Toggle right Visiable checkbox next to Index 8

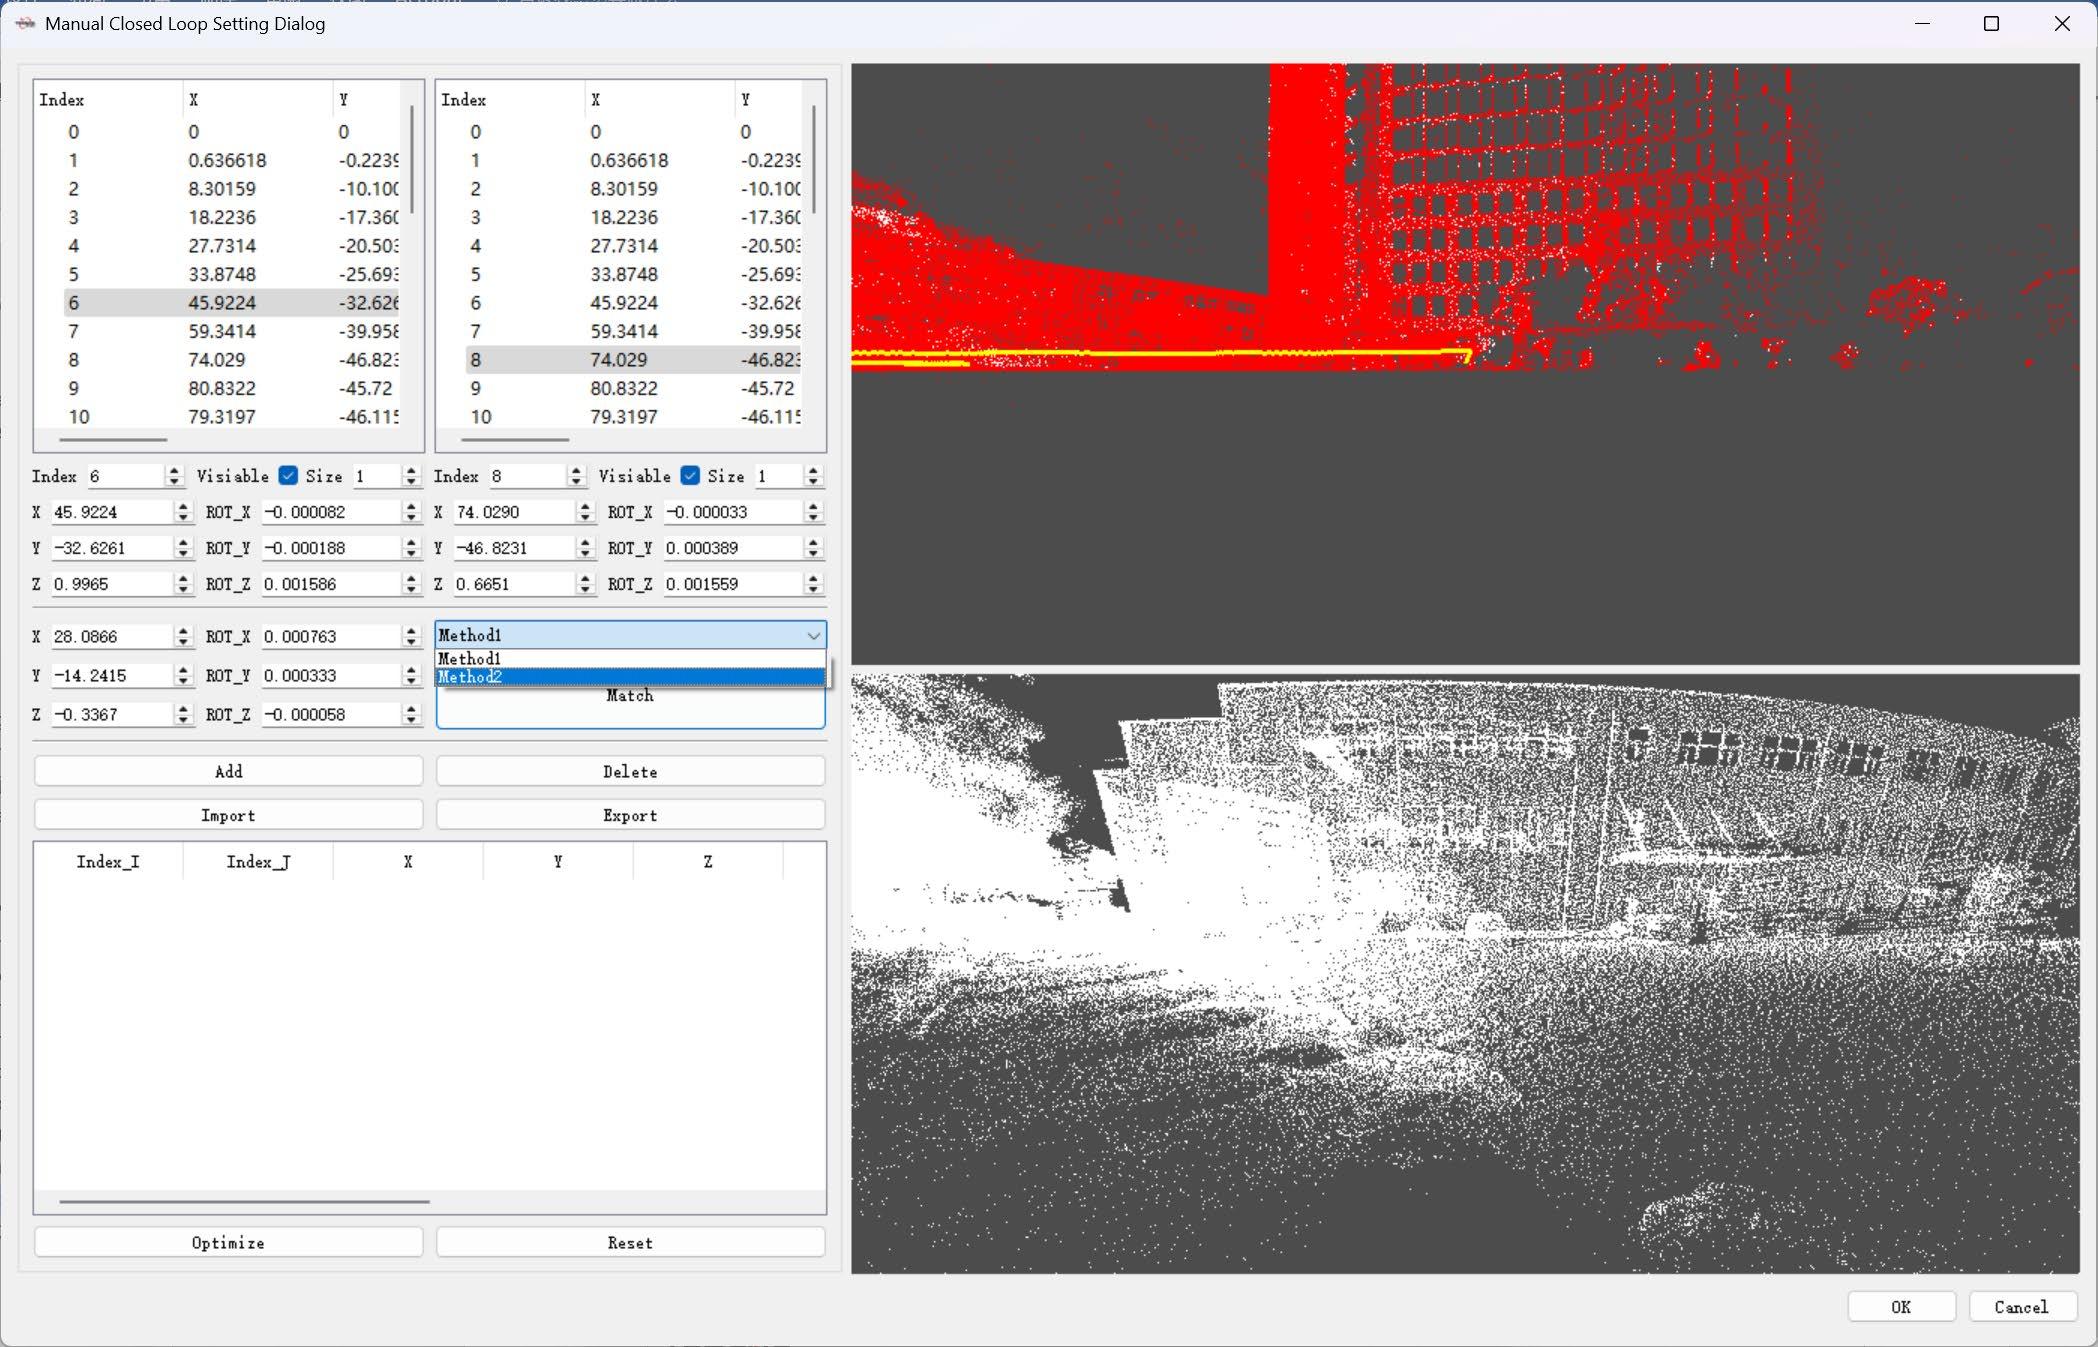click(x=690, y=476)
